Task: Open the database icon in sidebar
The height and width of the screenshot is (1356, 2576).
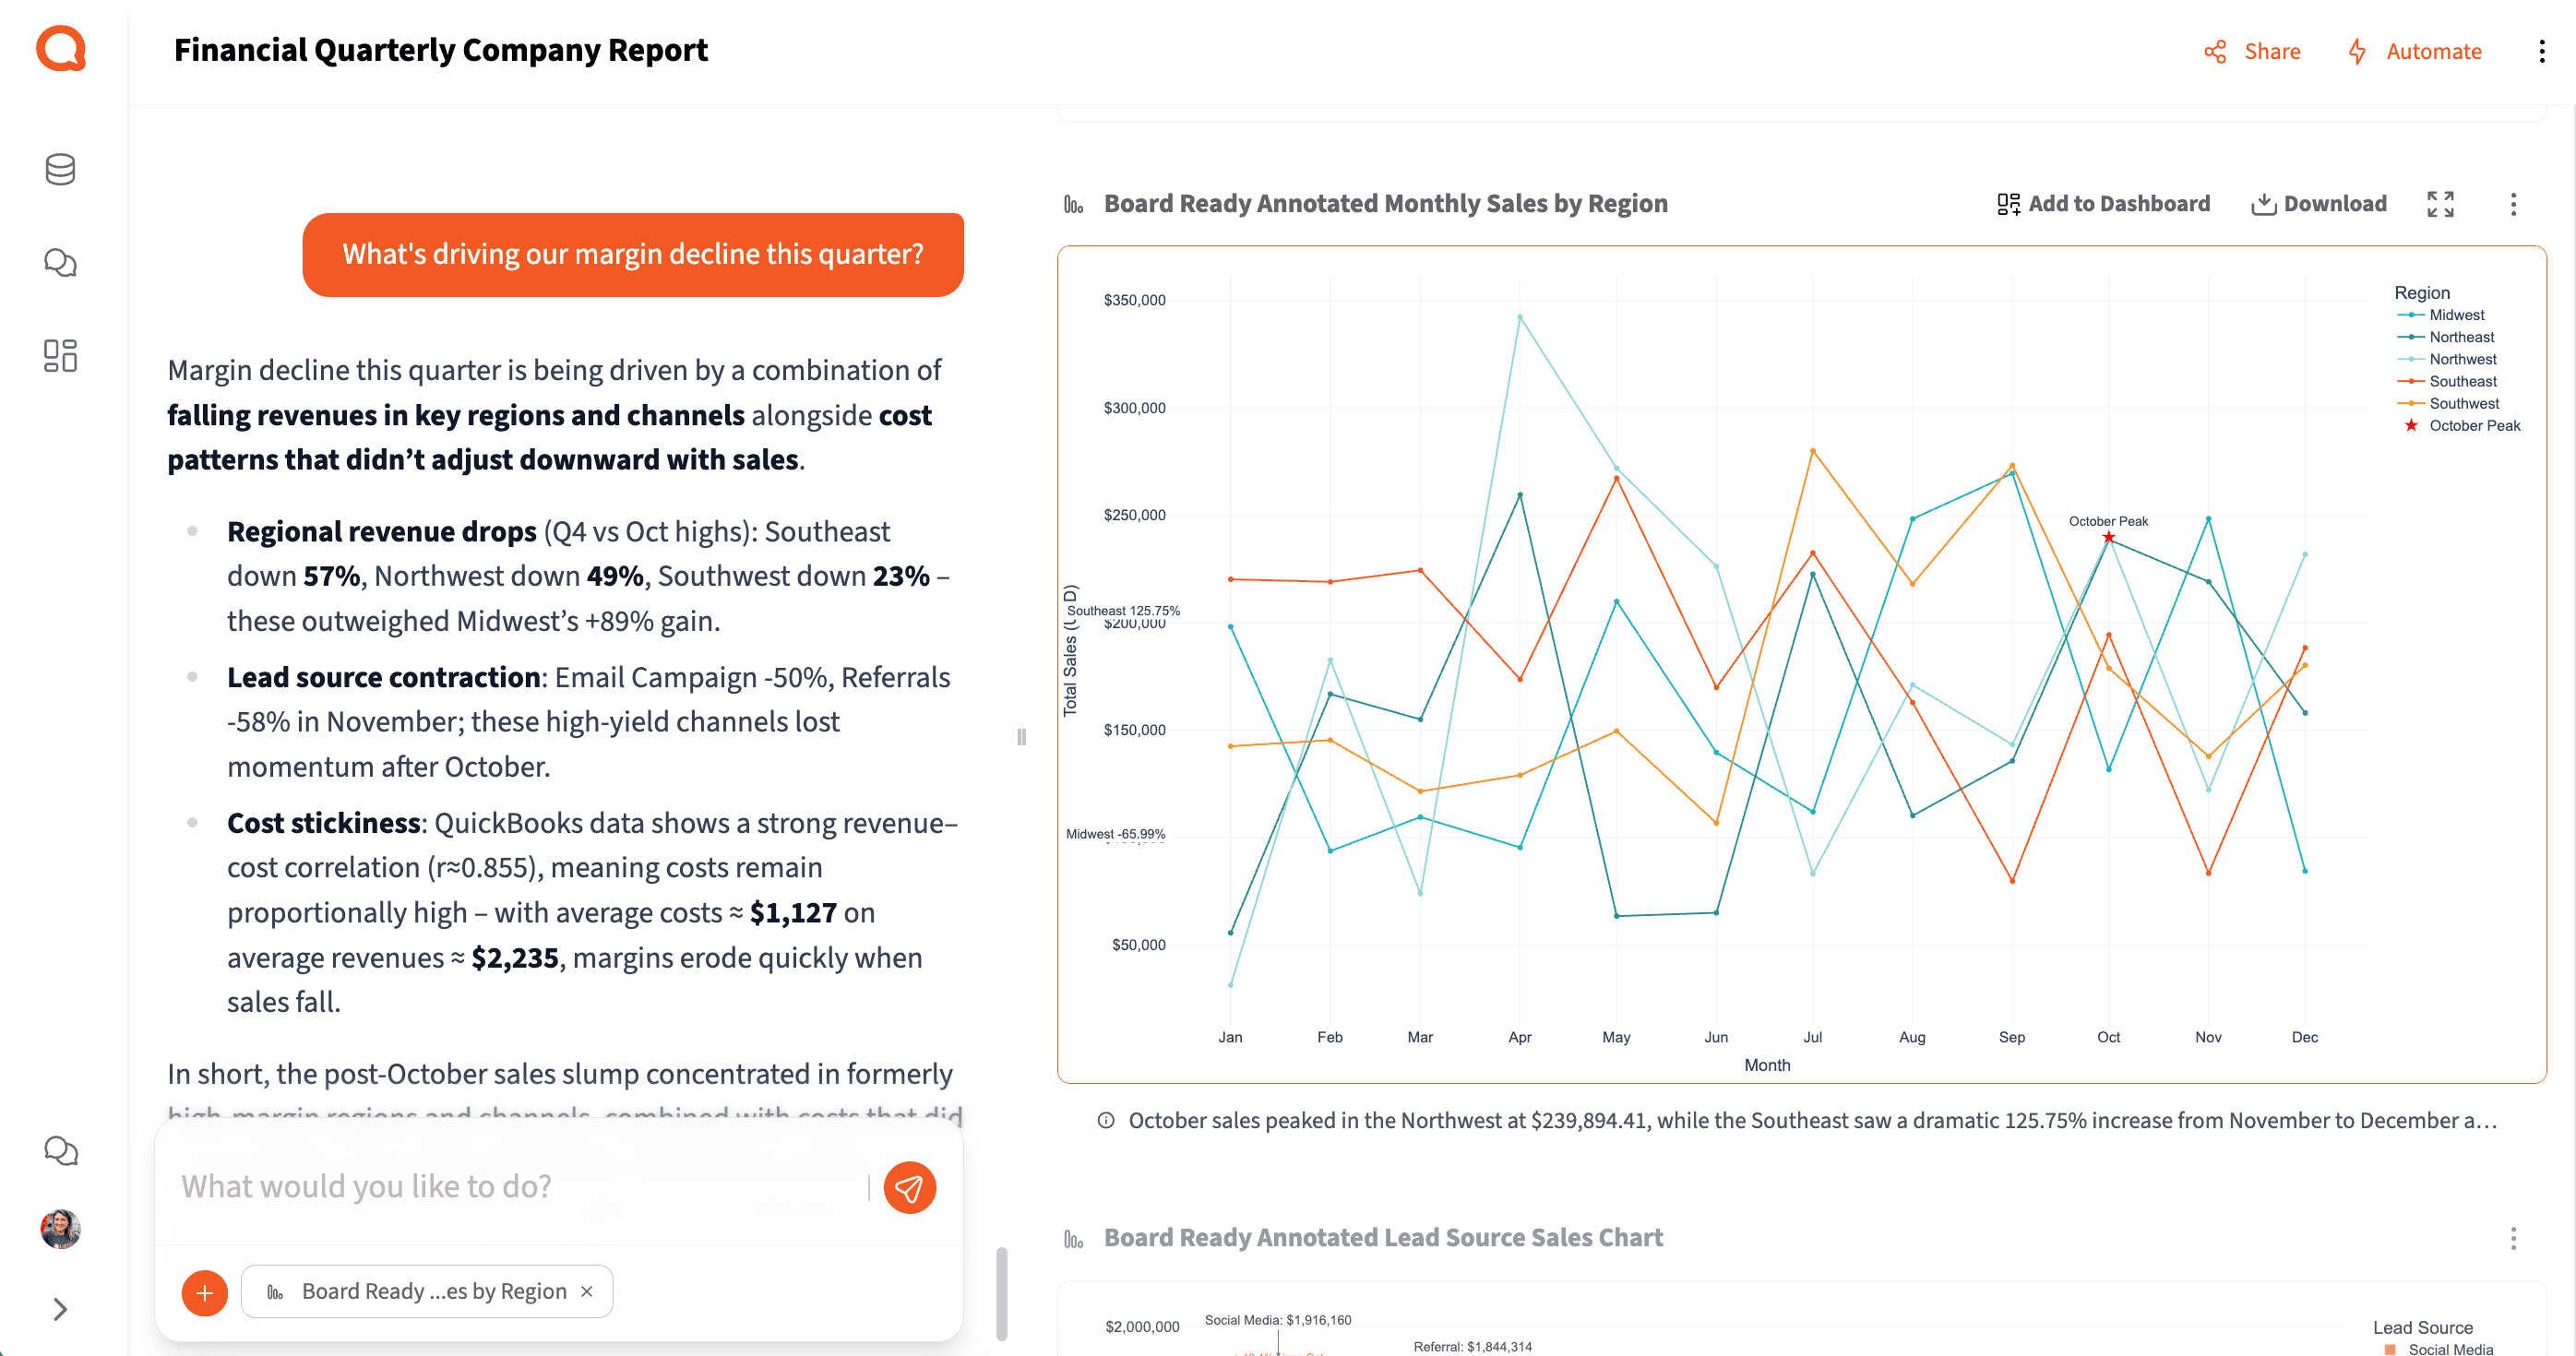Action: coord(60,169)
